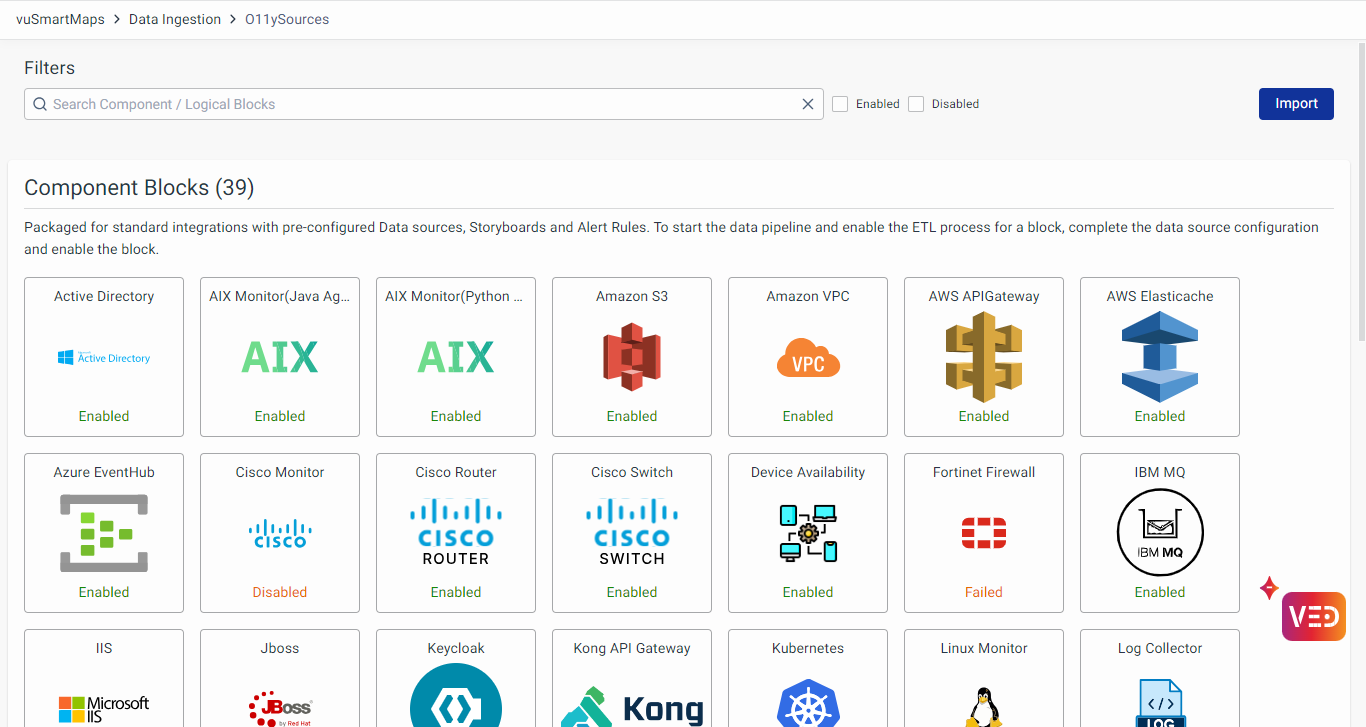Click the Import button
Screen dimensions: 1366x727
tap(1296, 104)
